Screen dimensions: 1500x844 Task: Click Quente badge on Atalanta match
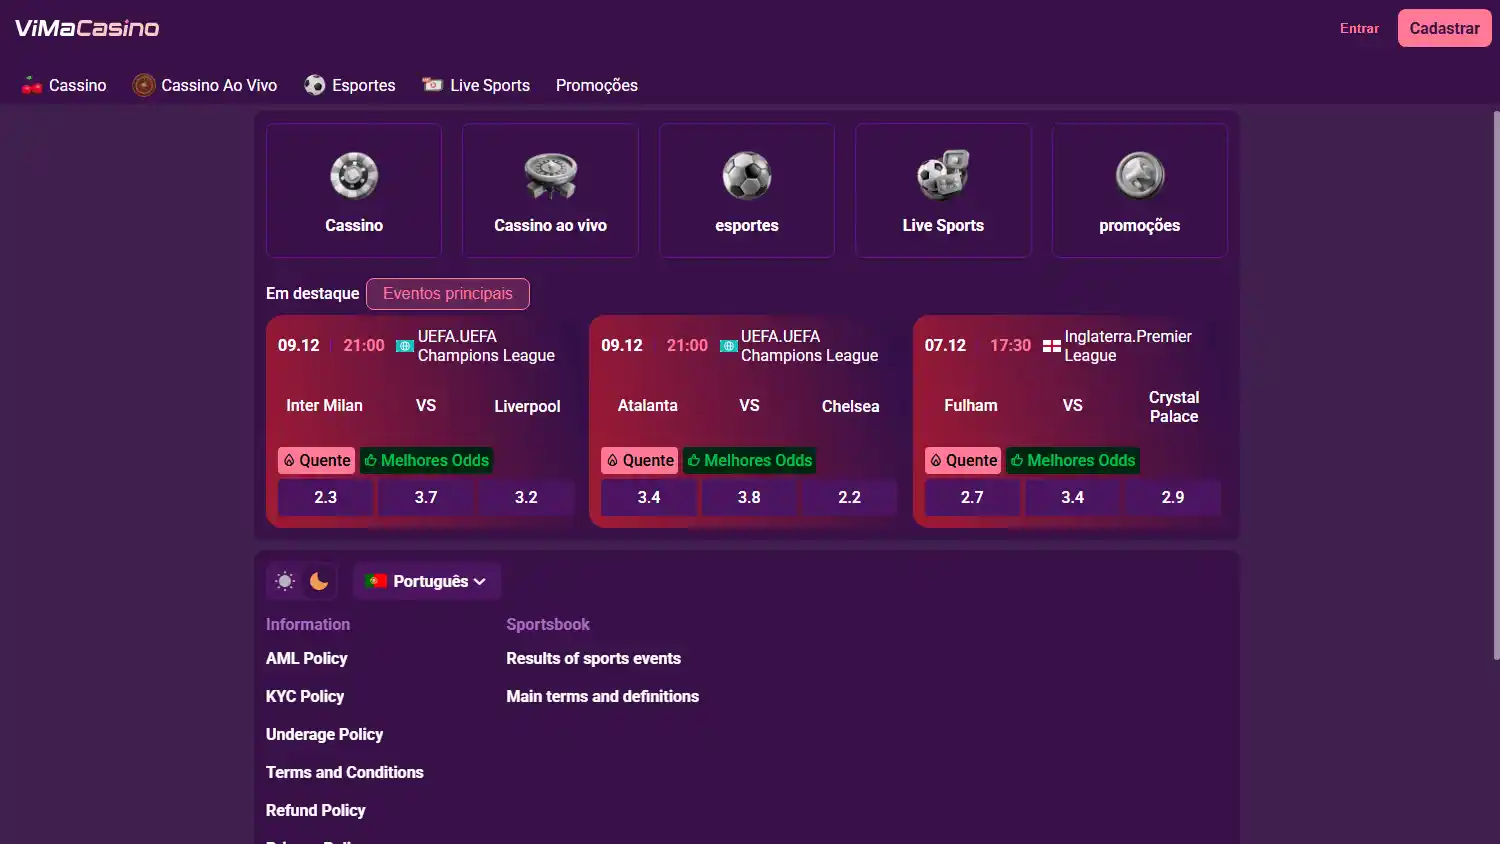[640, 460]
